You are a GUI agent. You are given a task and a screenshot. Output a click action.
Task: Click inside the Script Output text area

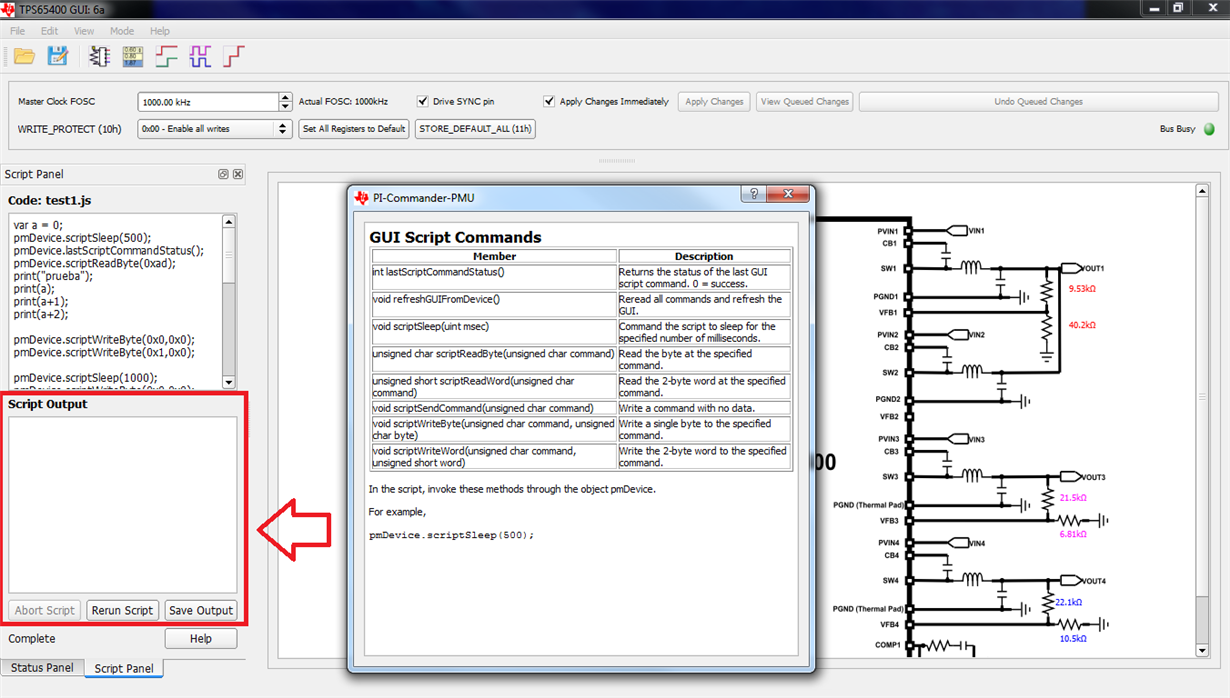(123, 505)
